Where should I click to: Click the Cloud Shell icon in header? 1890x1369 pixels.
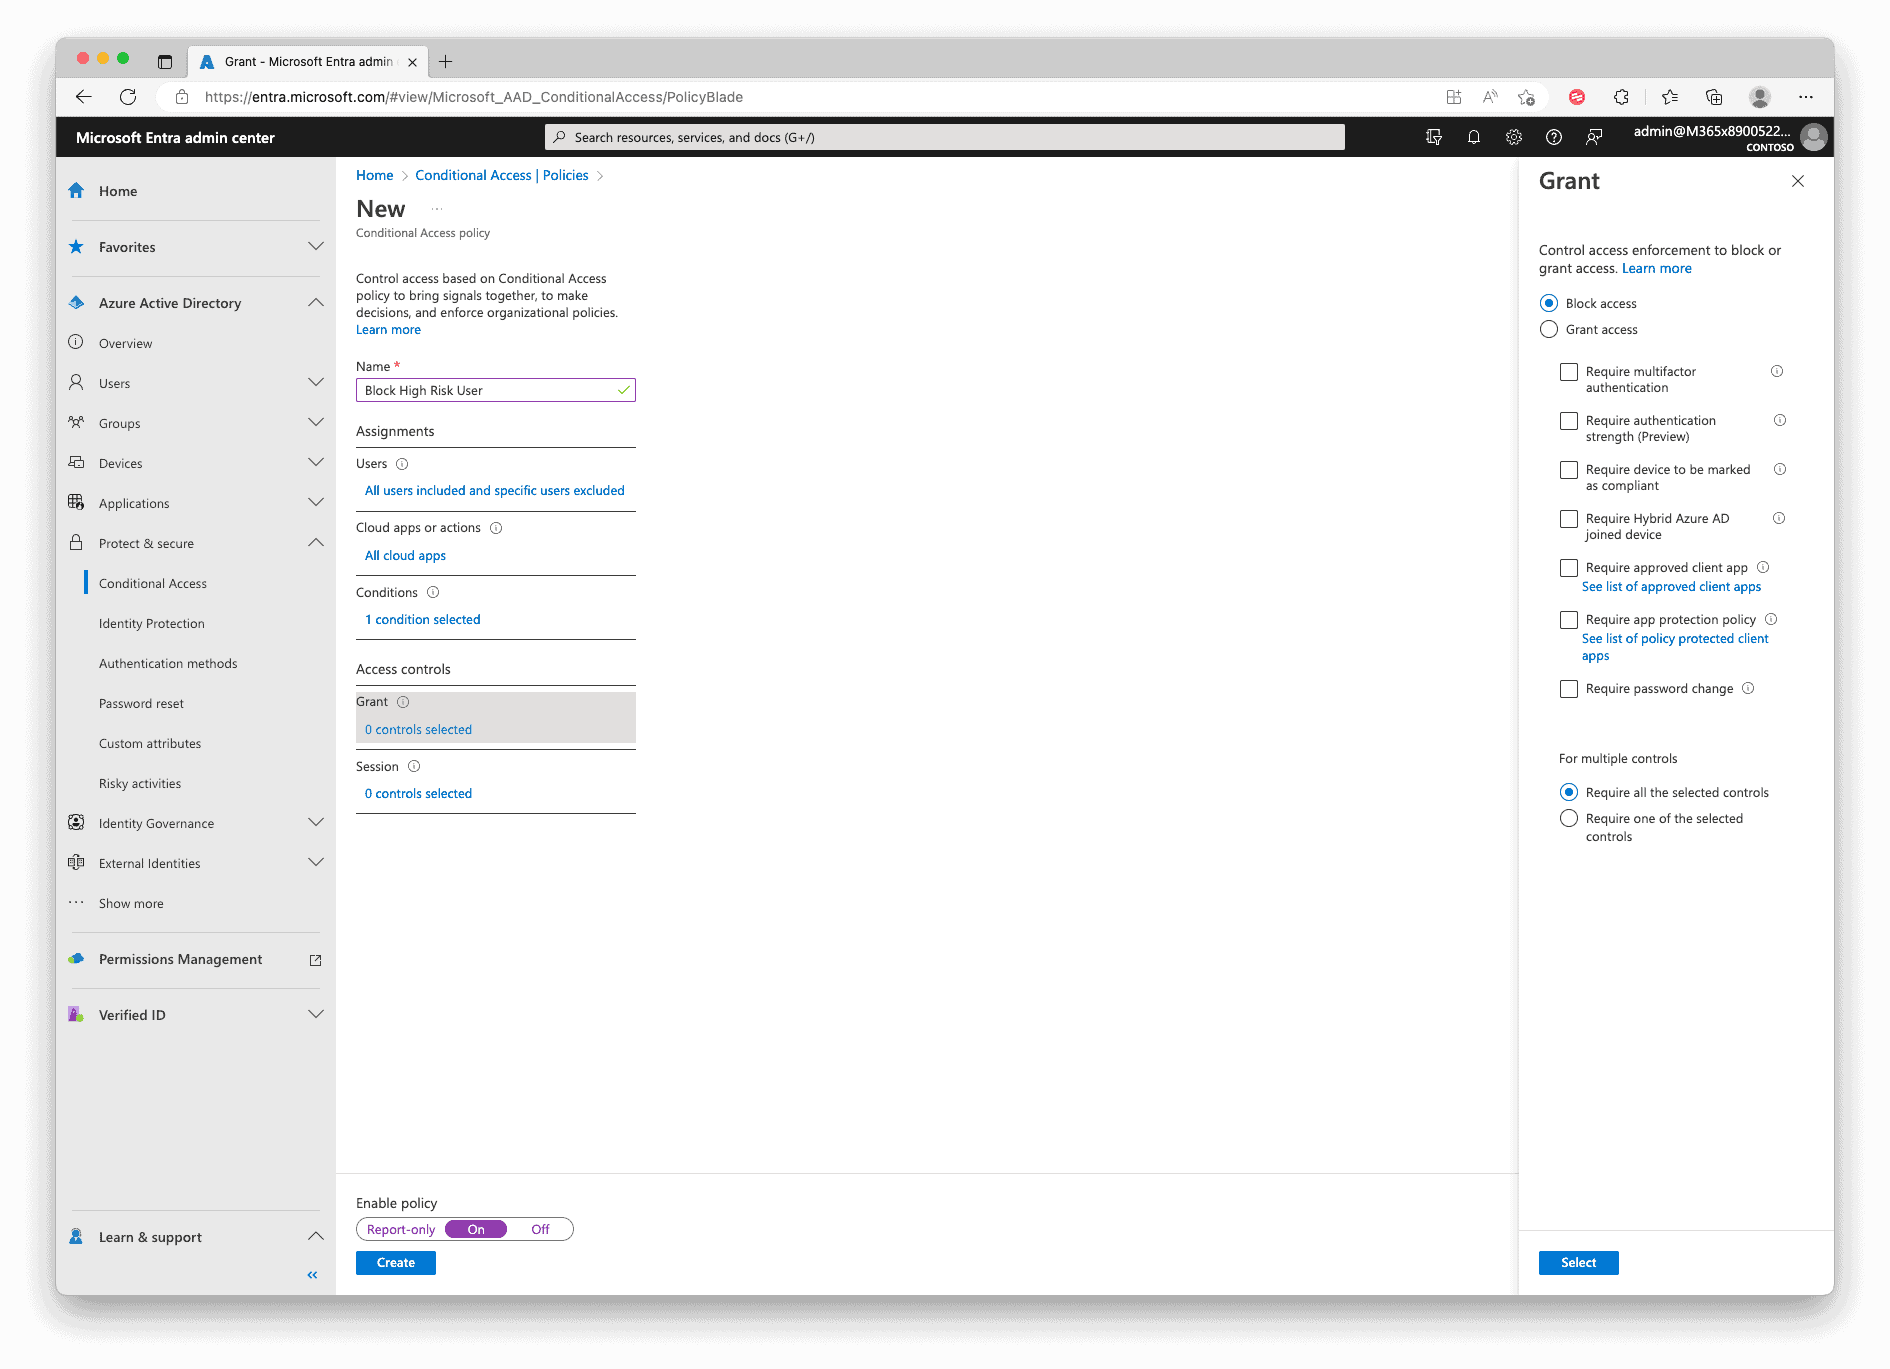click(x=1434, y=137)
